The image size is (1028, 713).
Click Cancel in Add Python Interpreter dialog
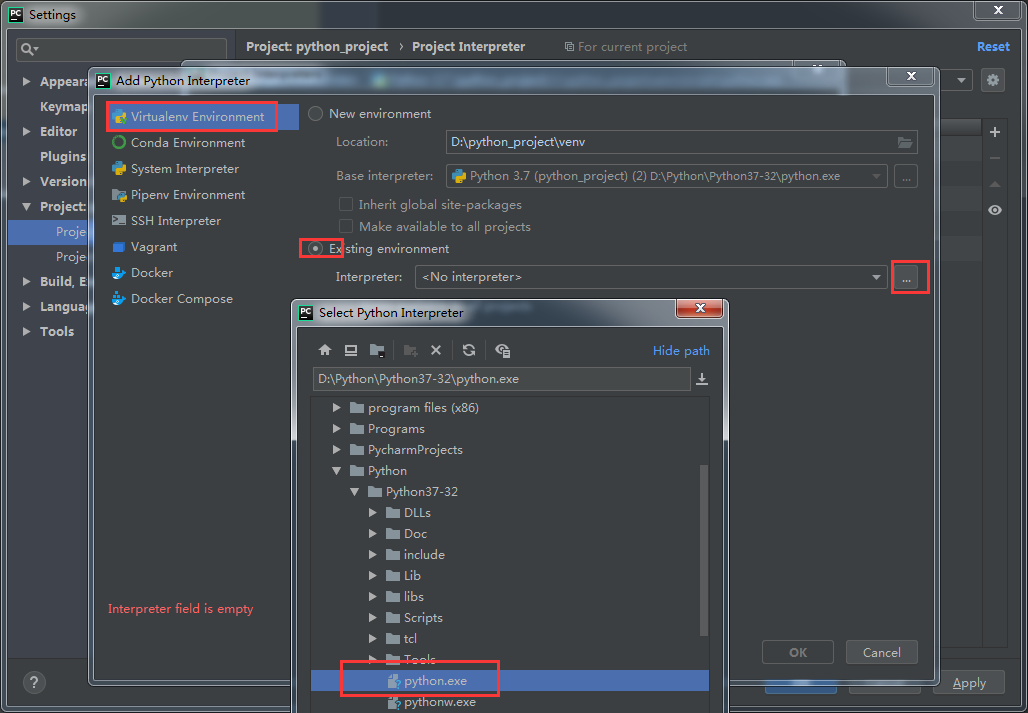[x=882, y=652]
